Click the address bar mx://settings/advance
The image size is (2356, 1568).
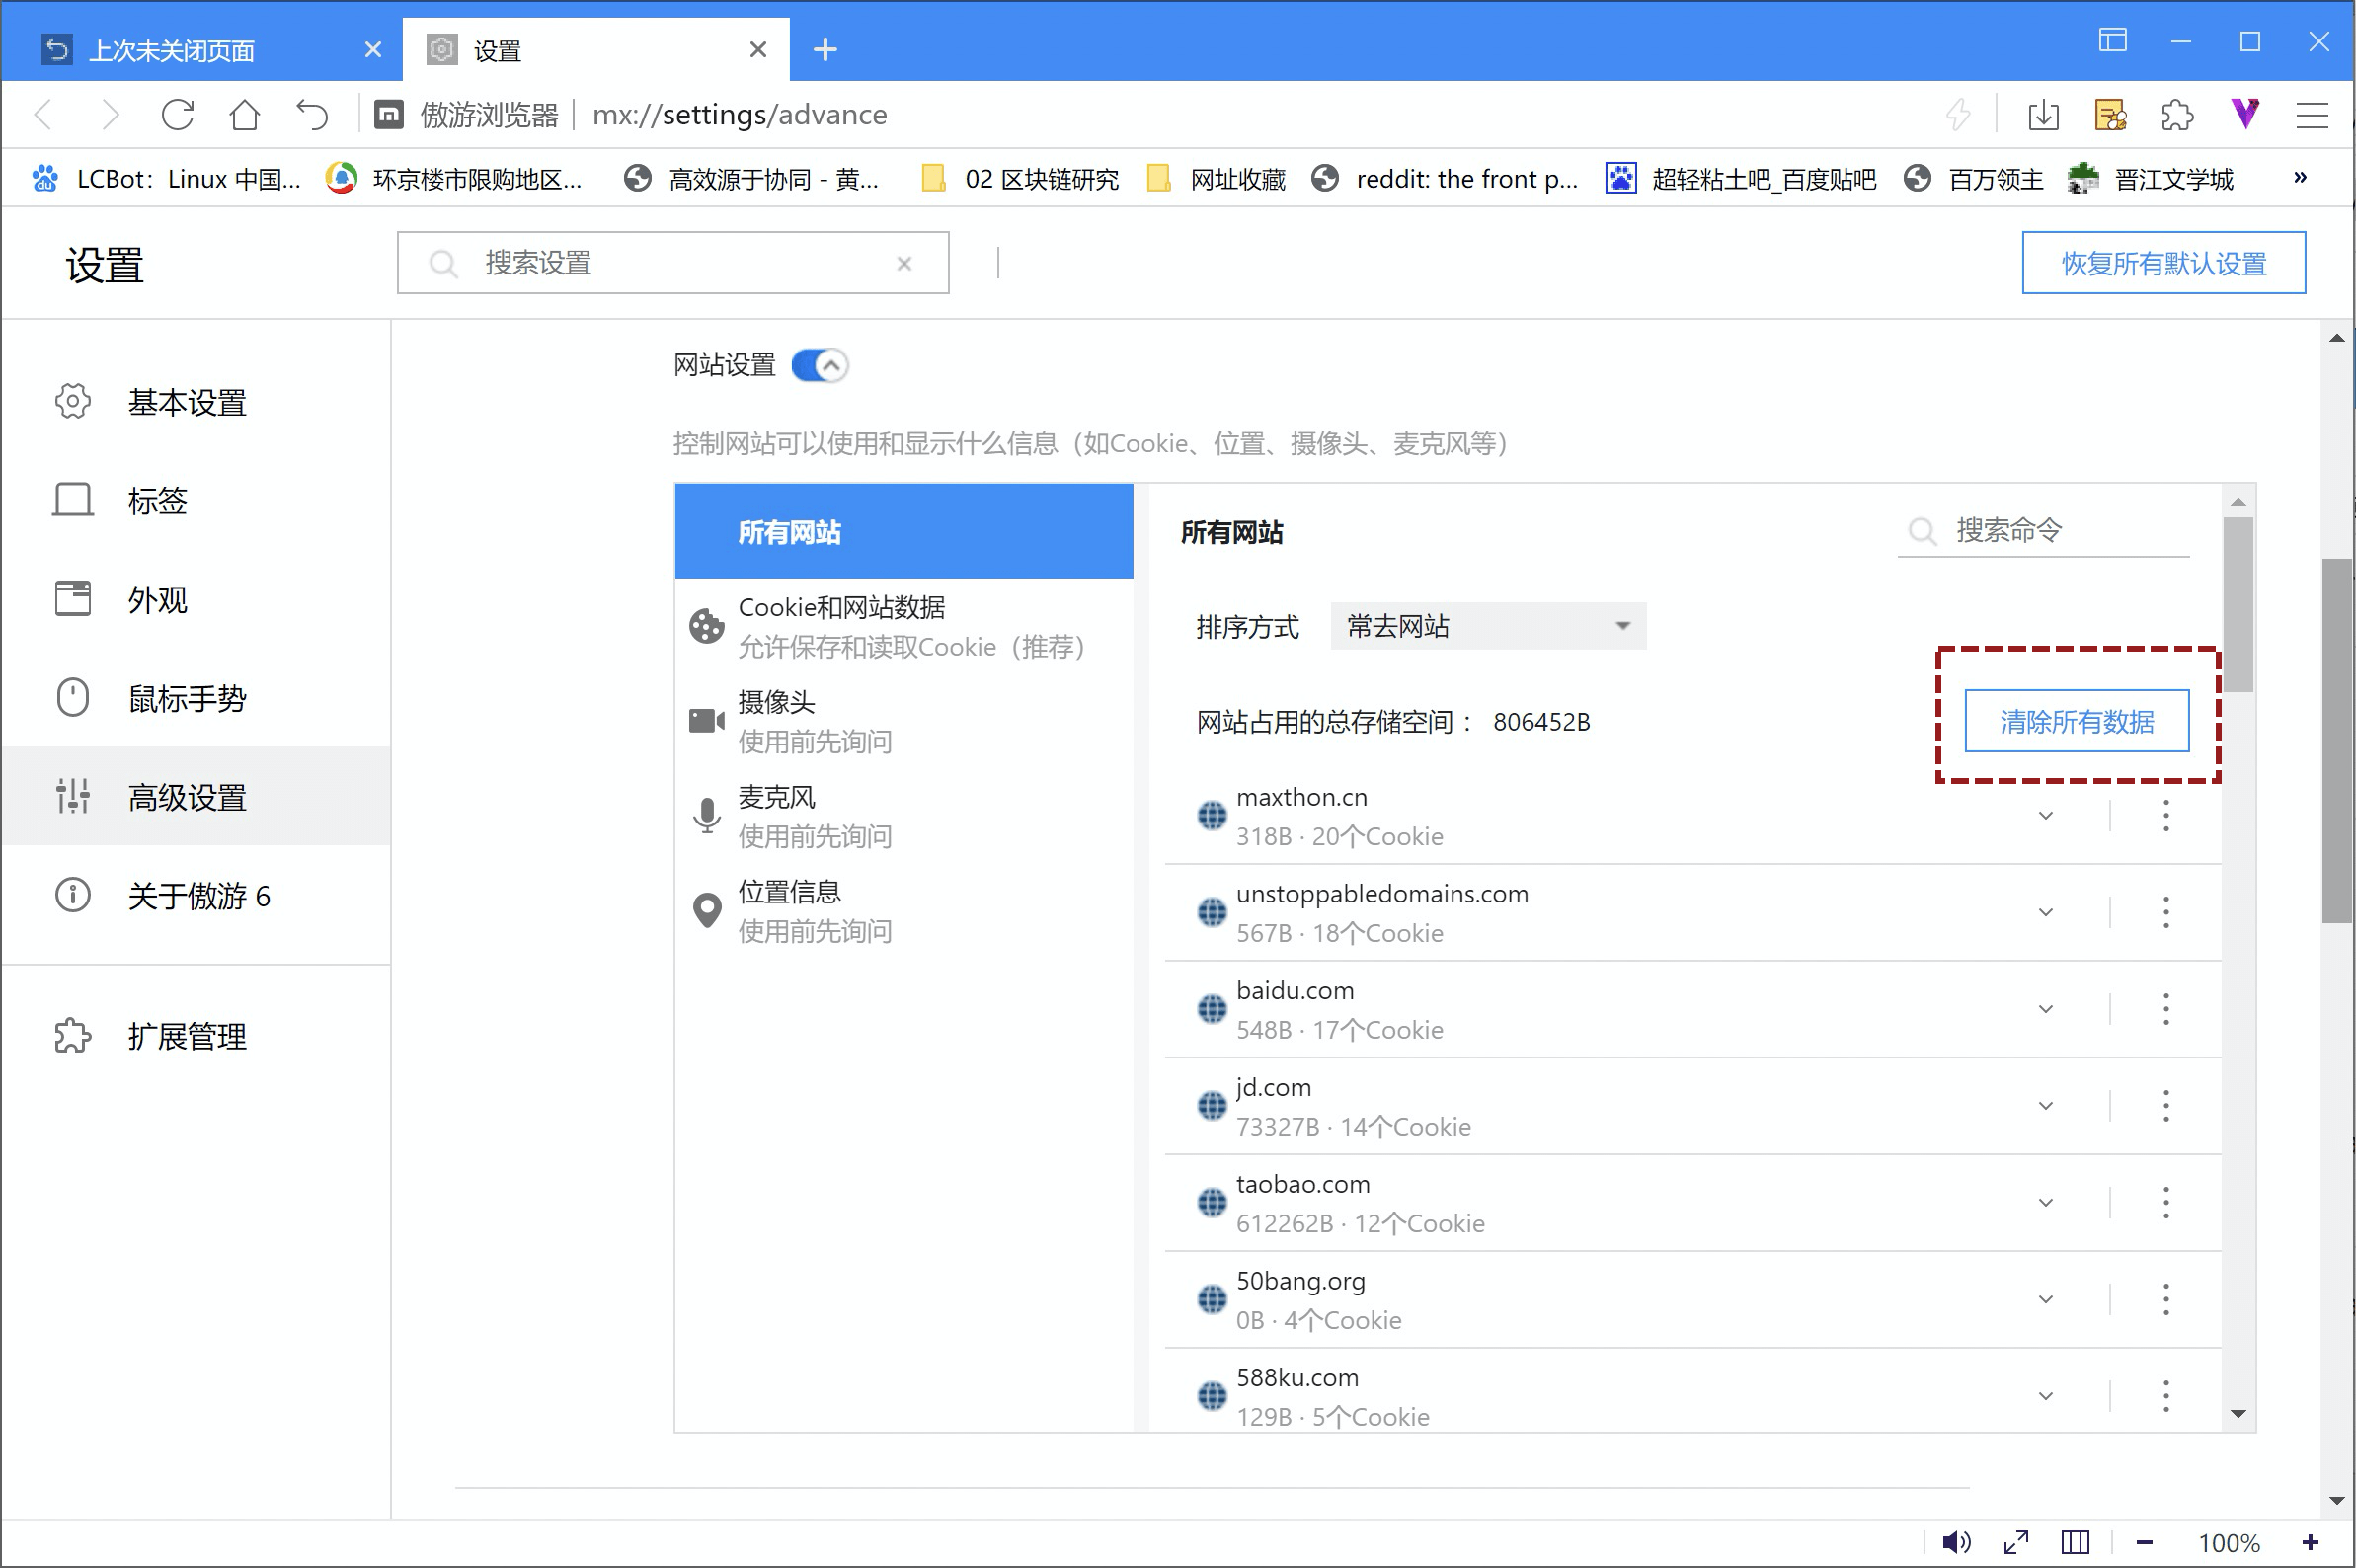pyautogui.click(x=740, y=115)
